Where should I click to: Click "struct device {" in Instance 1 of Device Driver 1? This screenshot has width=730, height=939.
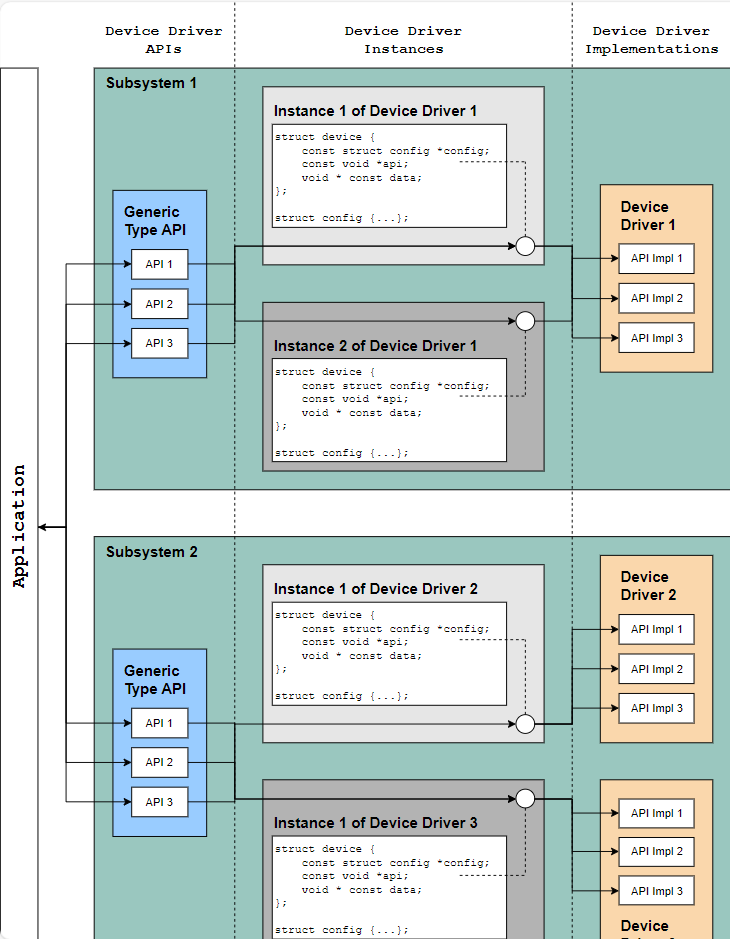point(325,137)
